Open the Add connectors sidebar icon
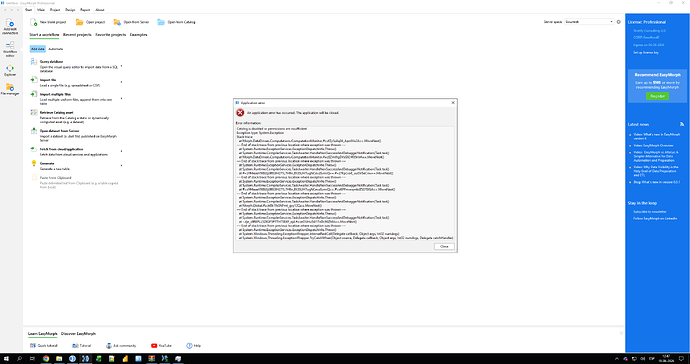 pyautogui.click(x=10, y=26)
